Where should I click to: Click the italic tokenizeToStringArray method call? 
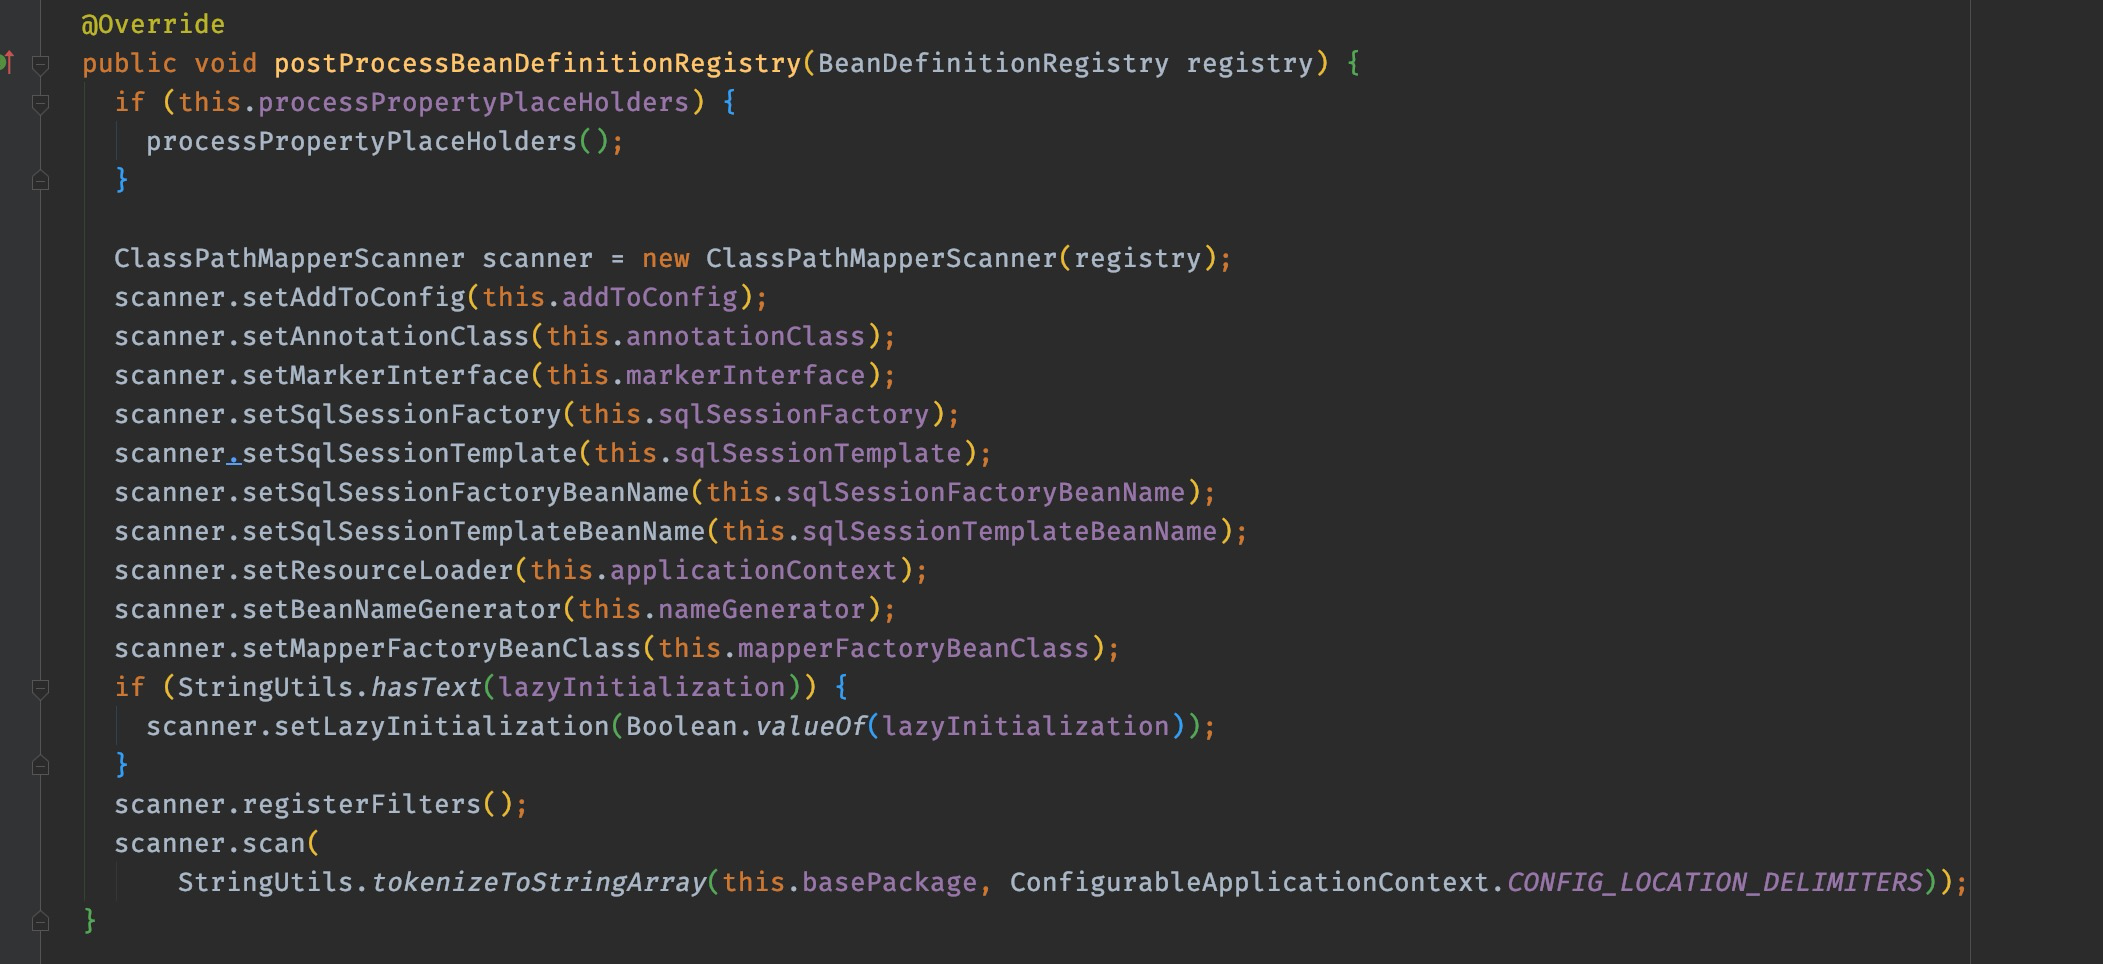(x=538, y=882)
